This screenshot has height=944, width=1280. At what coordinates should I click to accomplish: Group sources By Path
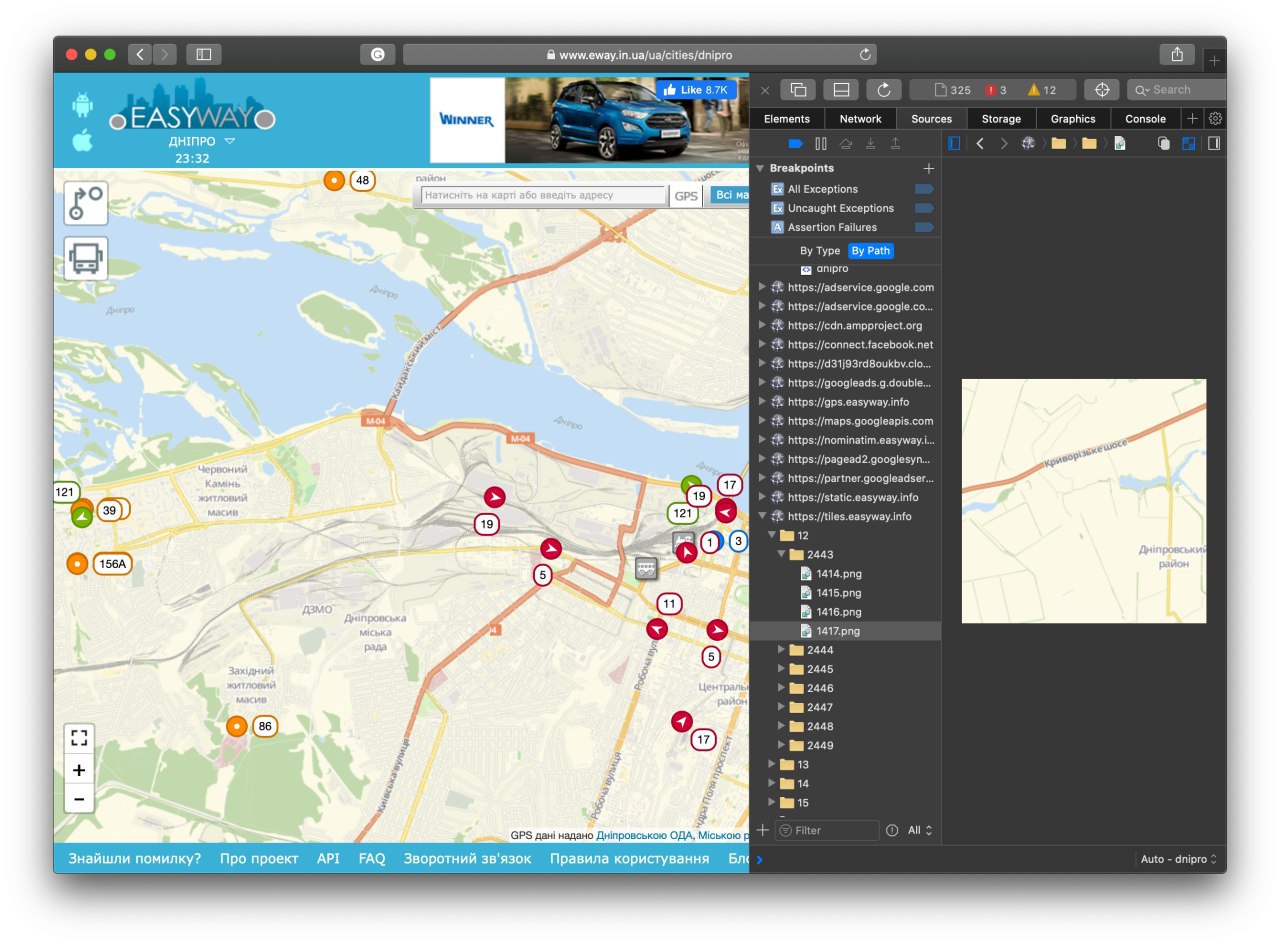(871, 251)
